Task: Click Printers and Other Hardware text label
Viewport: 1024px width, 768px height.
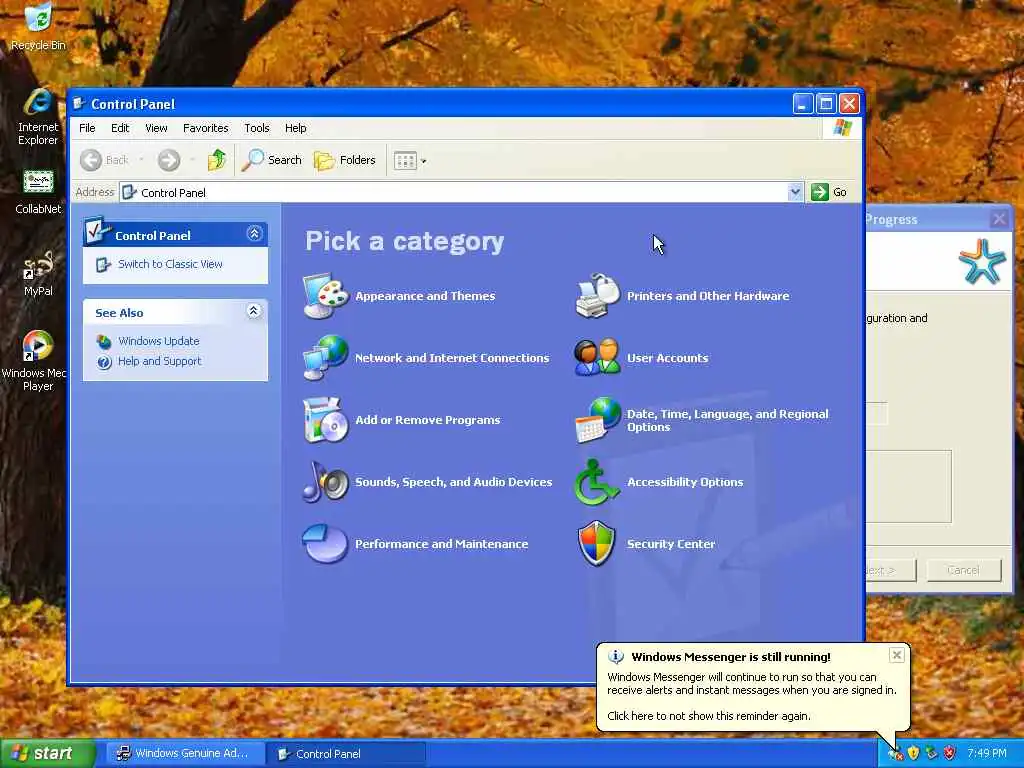Action: [708, 296]
